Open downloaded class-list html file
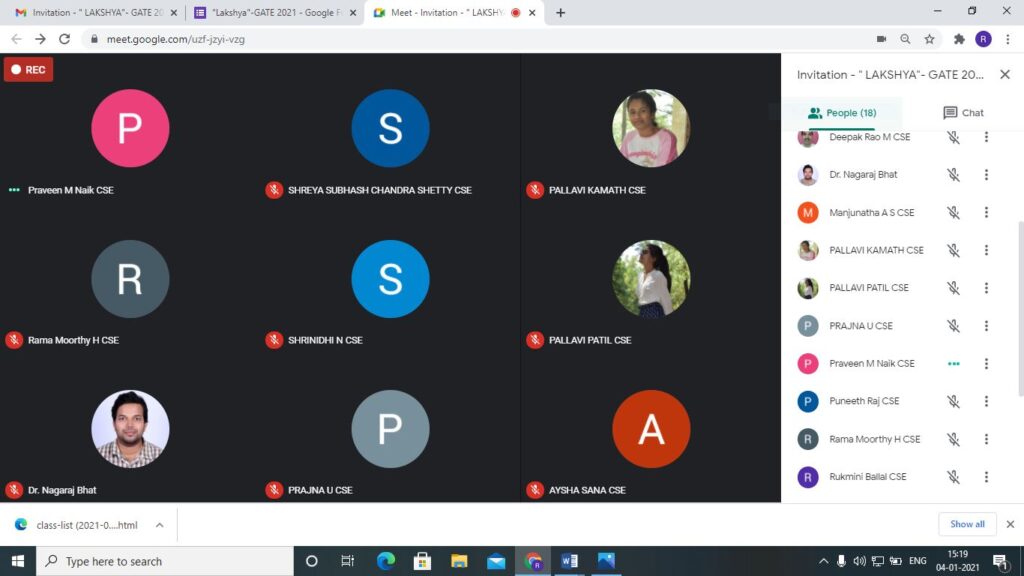The width and height of the screenshot is (1024, 576). [x=87, y=525]
